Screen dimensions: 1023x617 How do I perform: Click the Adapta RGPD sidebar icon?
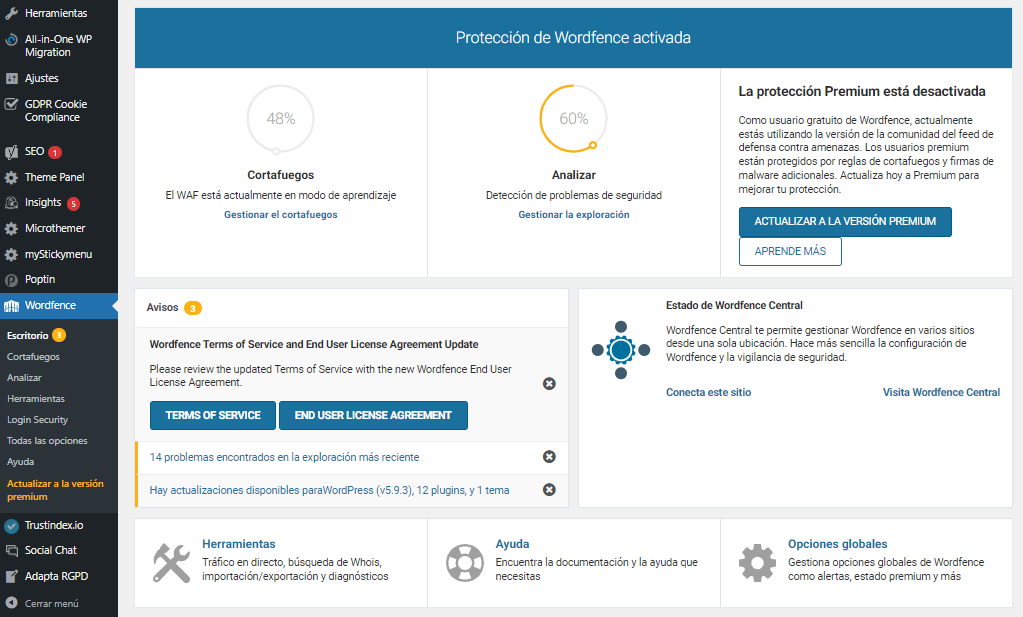pos(9,575)
